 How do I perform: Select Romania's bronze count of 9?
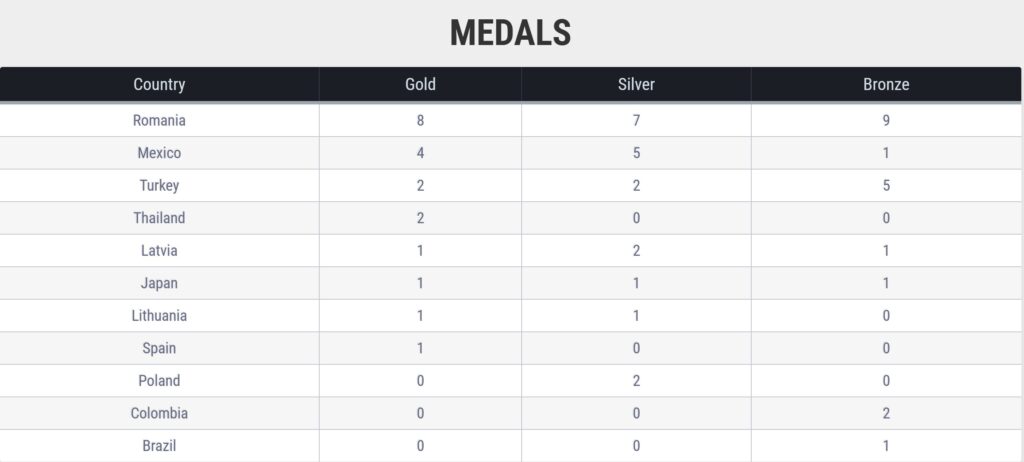(x=886, y=121)
